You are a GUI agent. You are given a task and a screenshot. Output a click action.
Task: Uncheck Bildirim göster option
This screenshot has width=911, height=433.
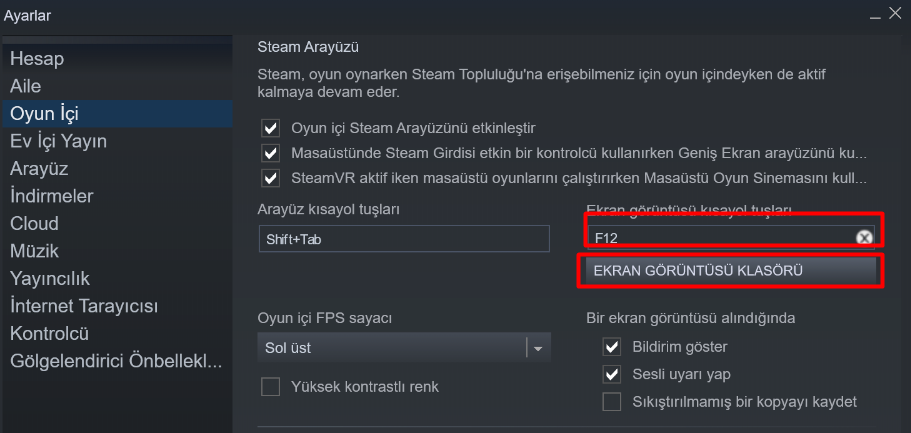click(612, 347)
